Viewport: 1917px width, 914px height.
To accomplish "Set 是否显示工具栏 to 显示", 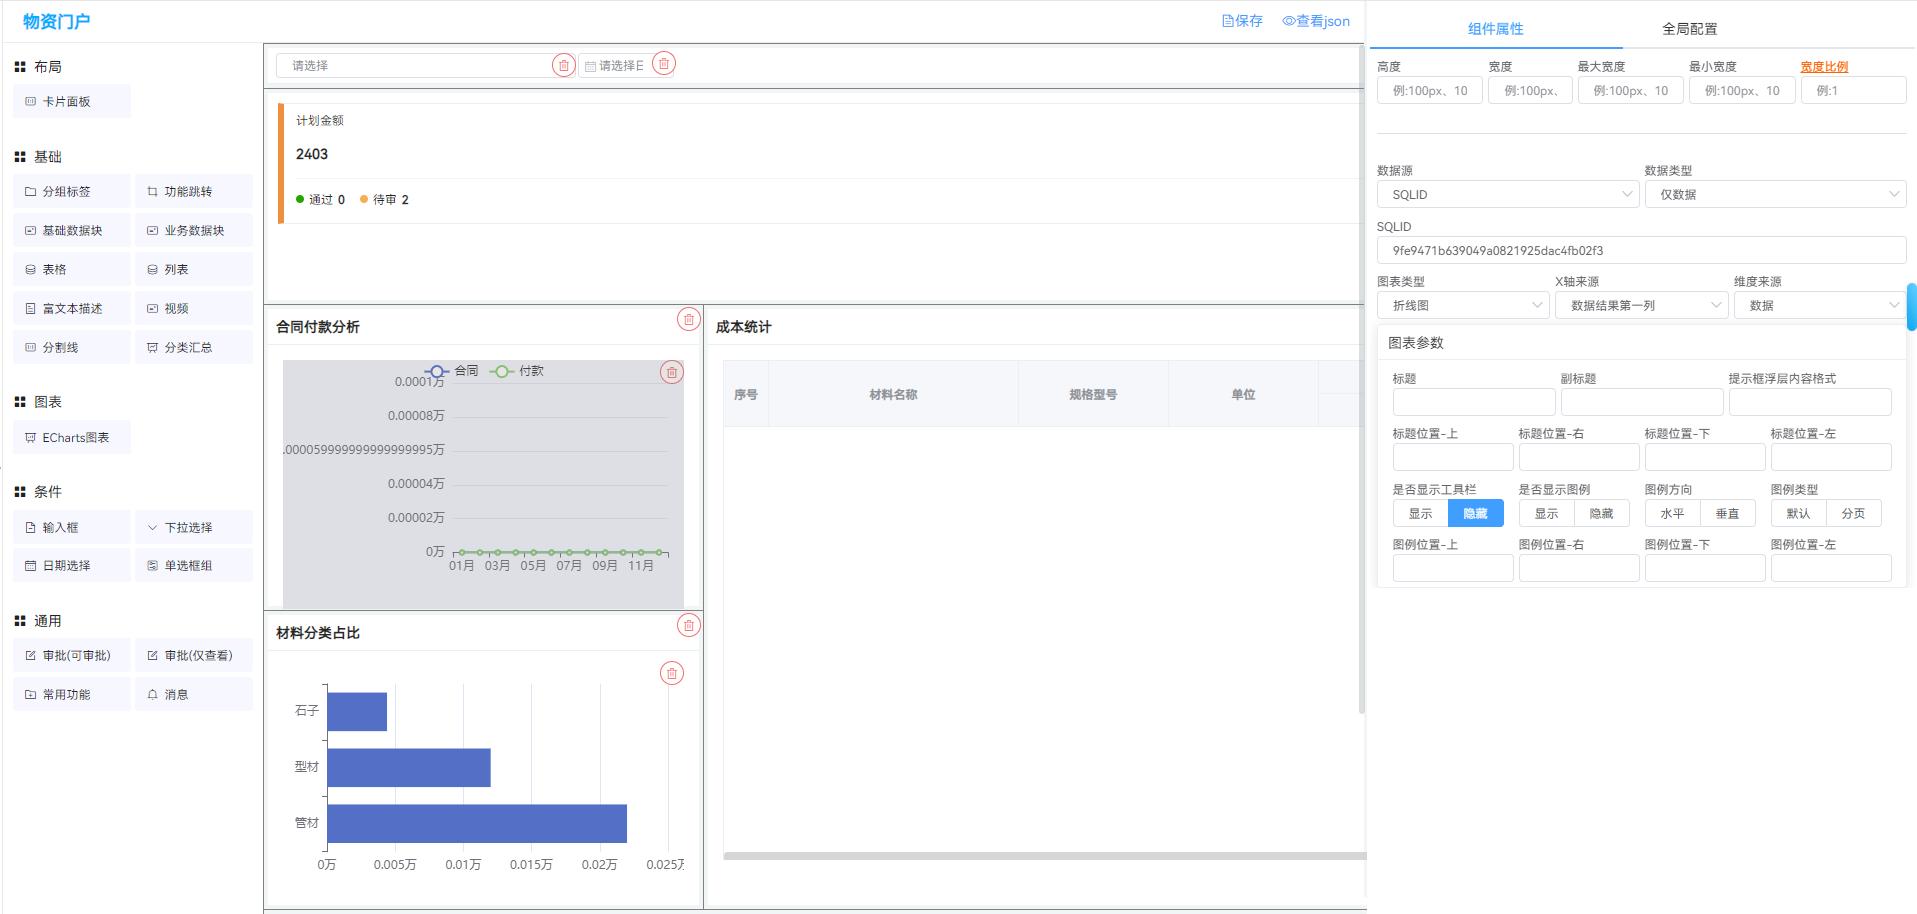I will (1420, 514).
